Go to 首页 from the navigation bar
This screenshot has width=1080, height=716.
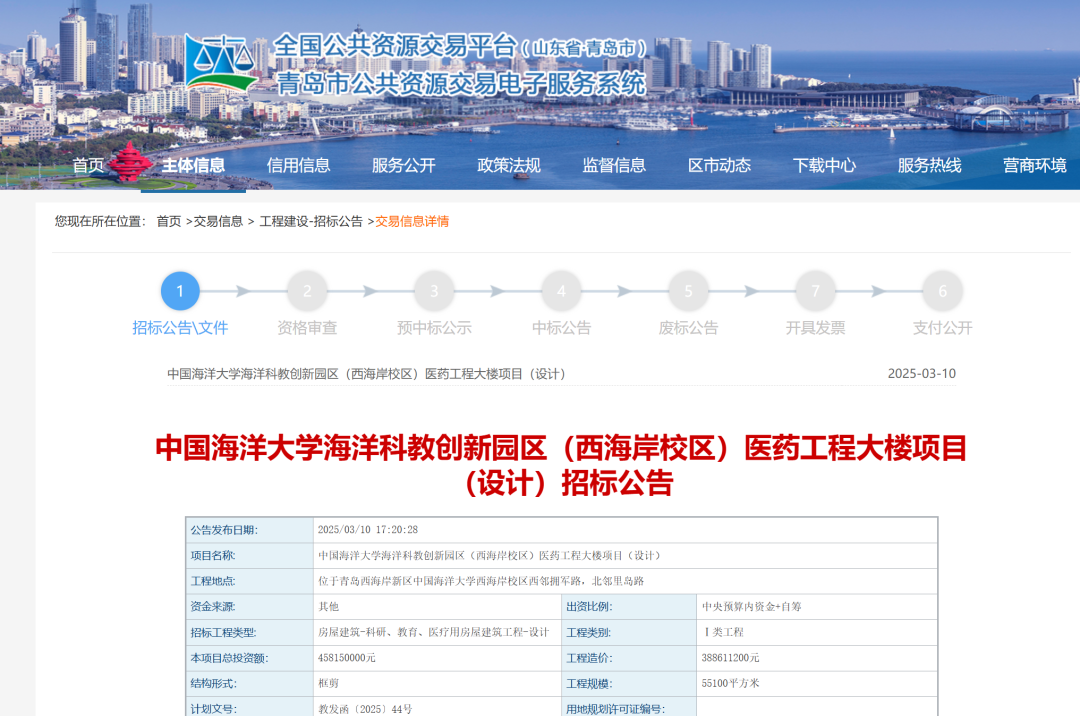(87, 165)
